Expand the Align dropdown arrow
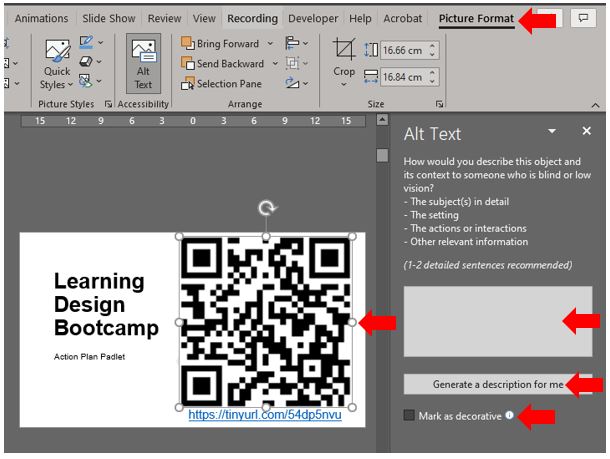610x459 pixels. [306, 43]
